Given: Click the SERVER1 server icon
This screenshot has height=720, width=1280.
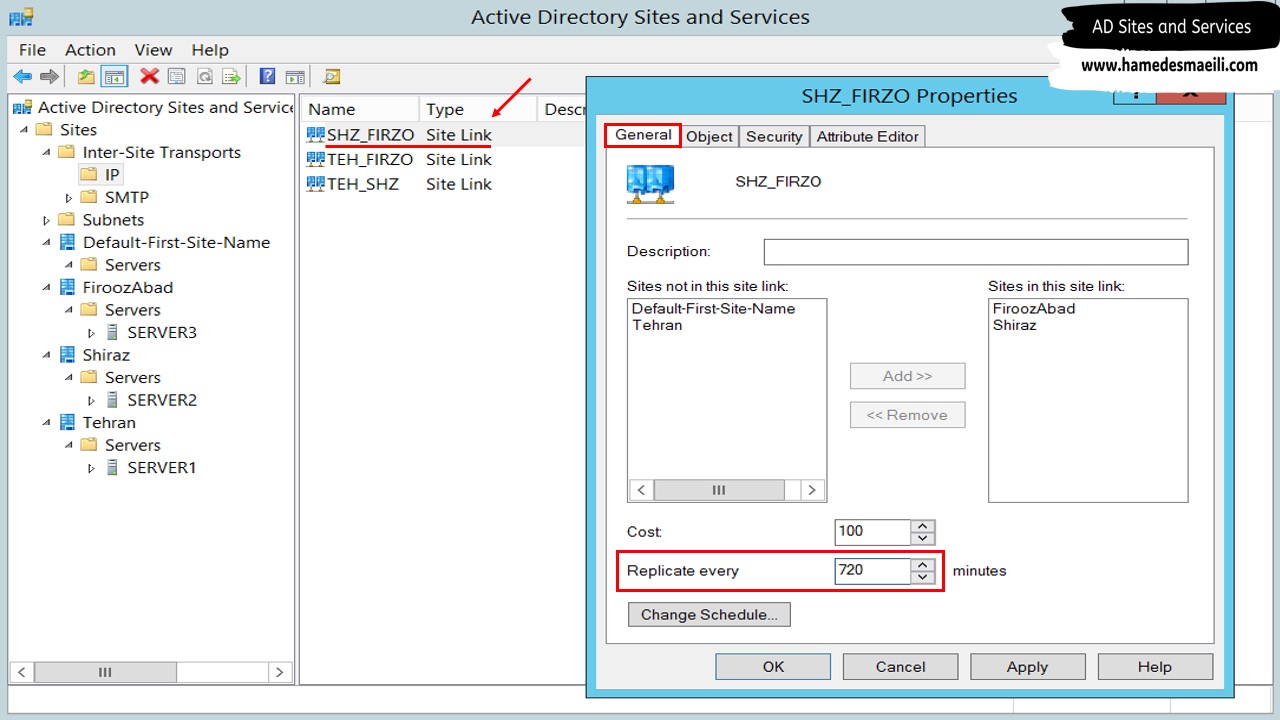Looking at the screenshot, I should click(x=113, y=467).
